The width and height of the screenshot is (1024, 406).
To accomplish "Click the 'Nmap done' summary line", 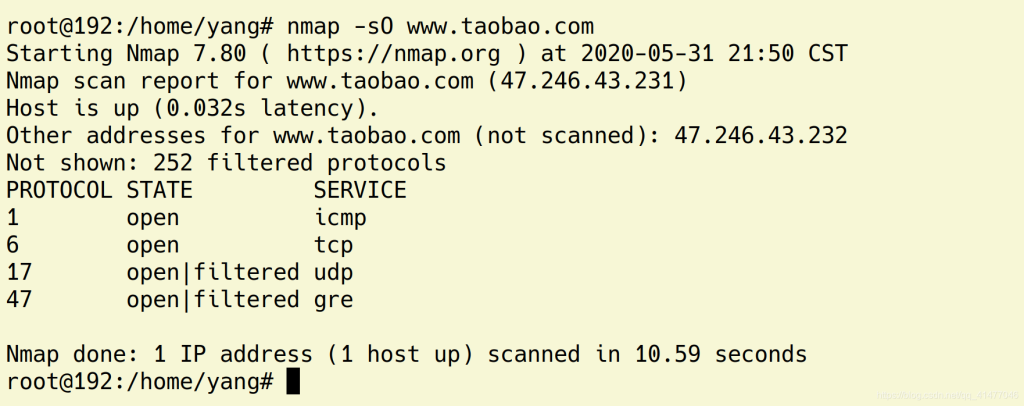I will click(x=407, y=355).
